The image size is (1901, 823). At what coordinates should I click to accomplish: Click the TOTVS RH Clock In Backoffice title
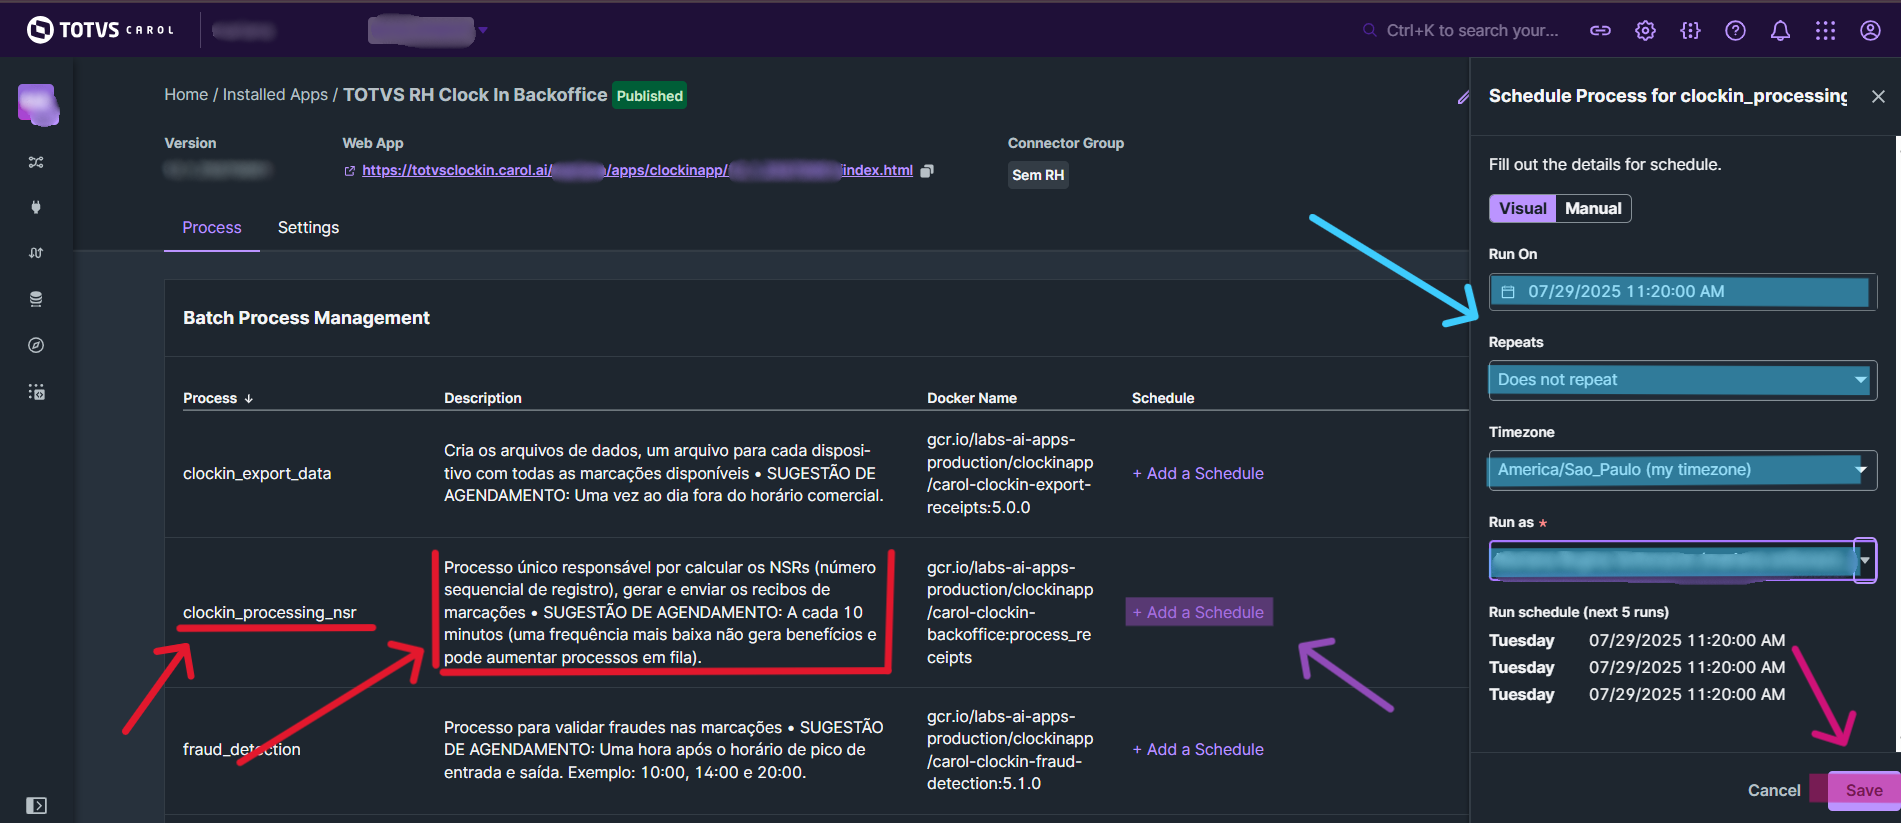[x=475, y=94]
